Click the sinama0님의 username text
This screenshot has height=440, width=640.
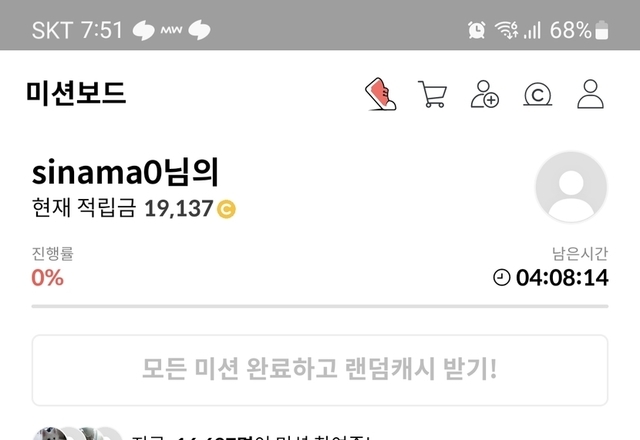pos(125,172)
